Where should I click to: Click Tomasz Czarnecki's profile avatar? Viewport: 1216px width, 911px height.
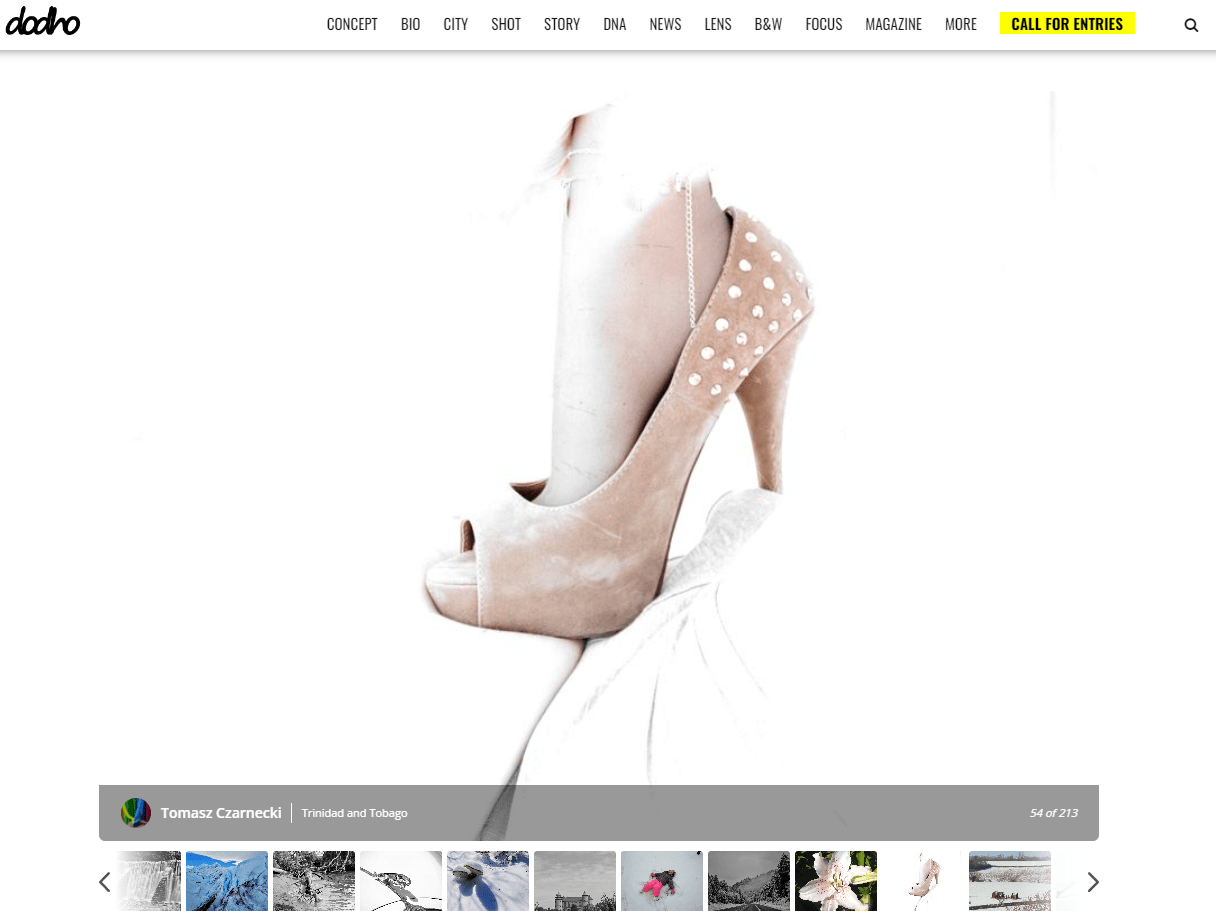pos(136,813)
